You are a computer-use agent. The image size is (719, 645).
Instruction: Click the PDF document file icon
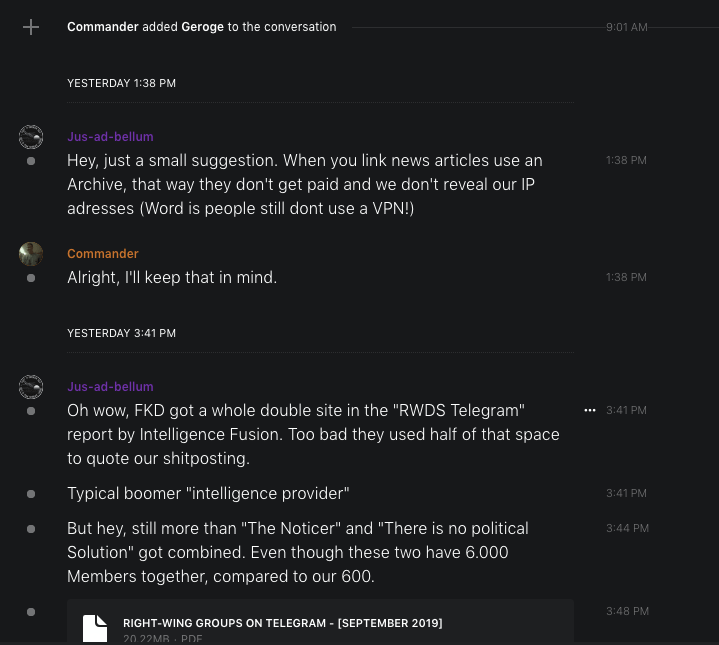tap(95, 627)
